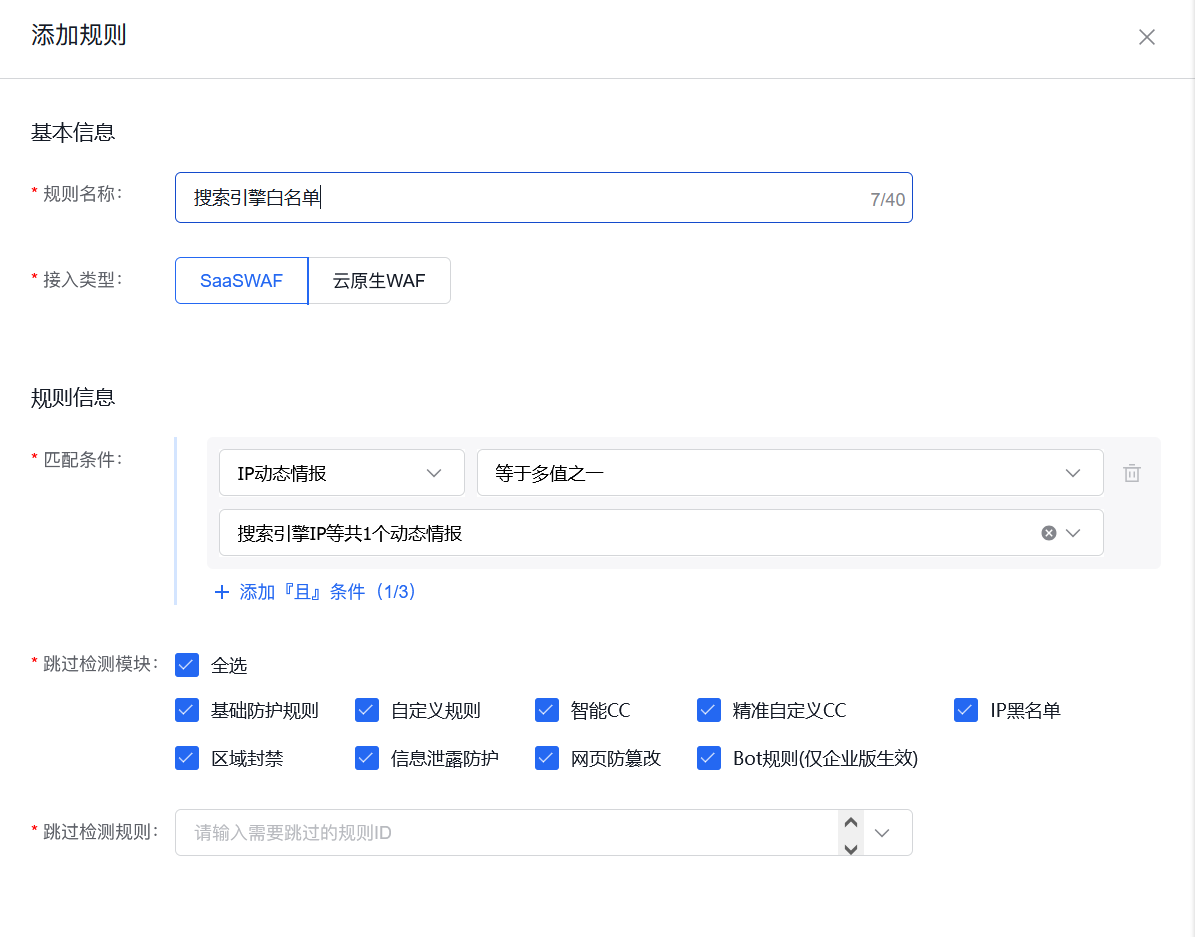Click the 跳过检测规则 input field
Screen dimensions: 1195x937
(500, 832)
